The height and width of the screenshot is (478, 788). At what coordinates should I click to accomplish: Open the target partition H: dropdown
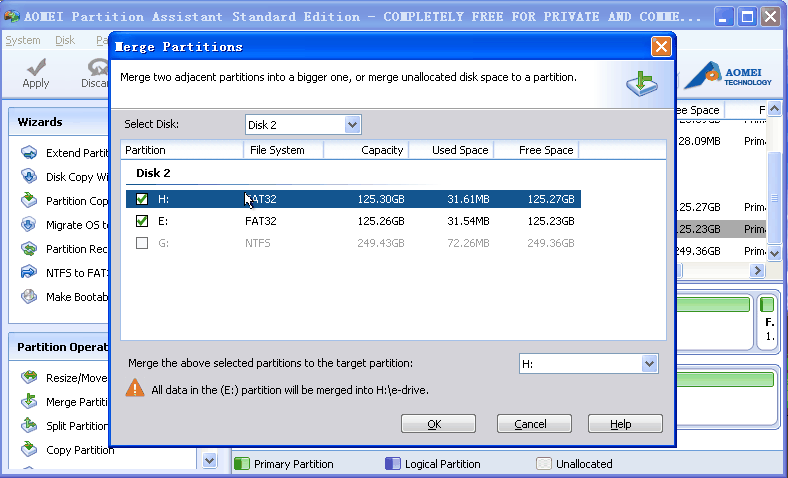649,363
